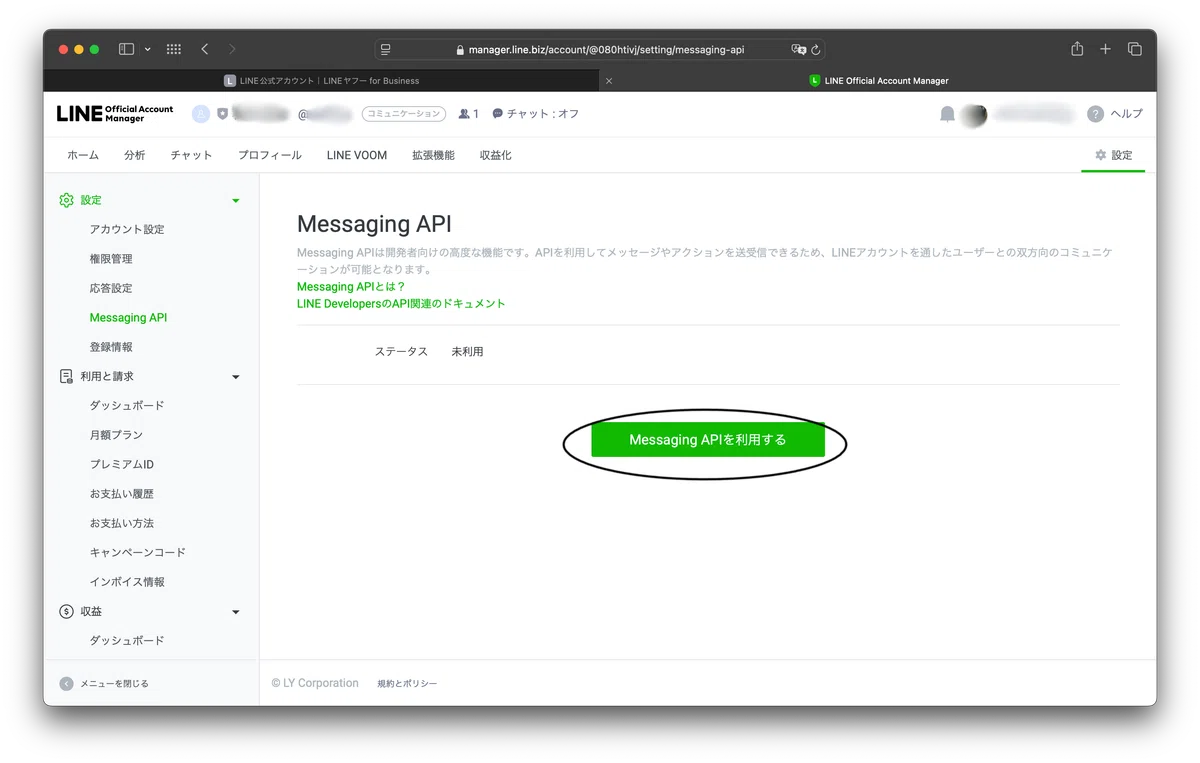Open the 拡張機能 menu tab
Screen dimensions: 1200x763
[433, 155]
